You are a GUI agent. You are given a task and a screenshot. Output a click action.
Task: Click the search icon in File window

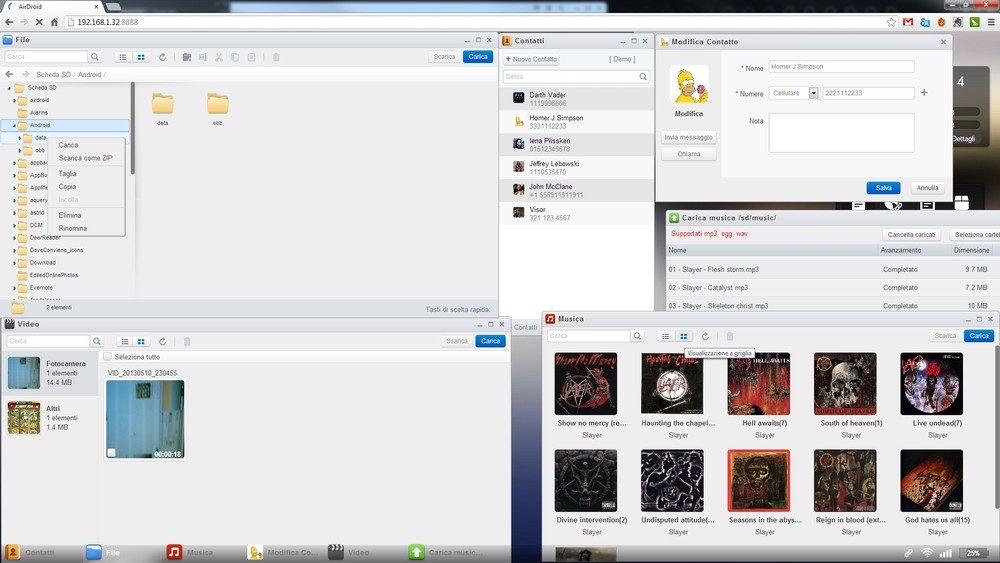tap(95, 57)
